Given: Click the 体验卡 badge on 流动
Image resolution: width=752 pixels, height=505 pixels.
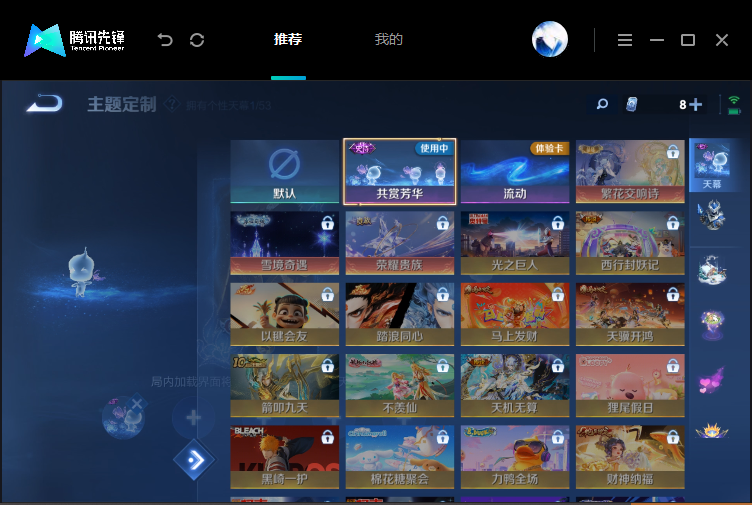Looking at the screenshot, I should pos(550,148).
